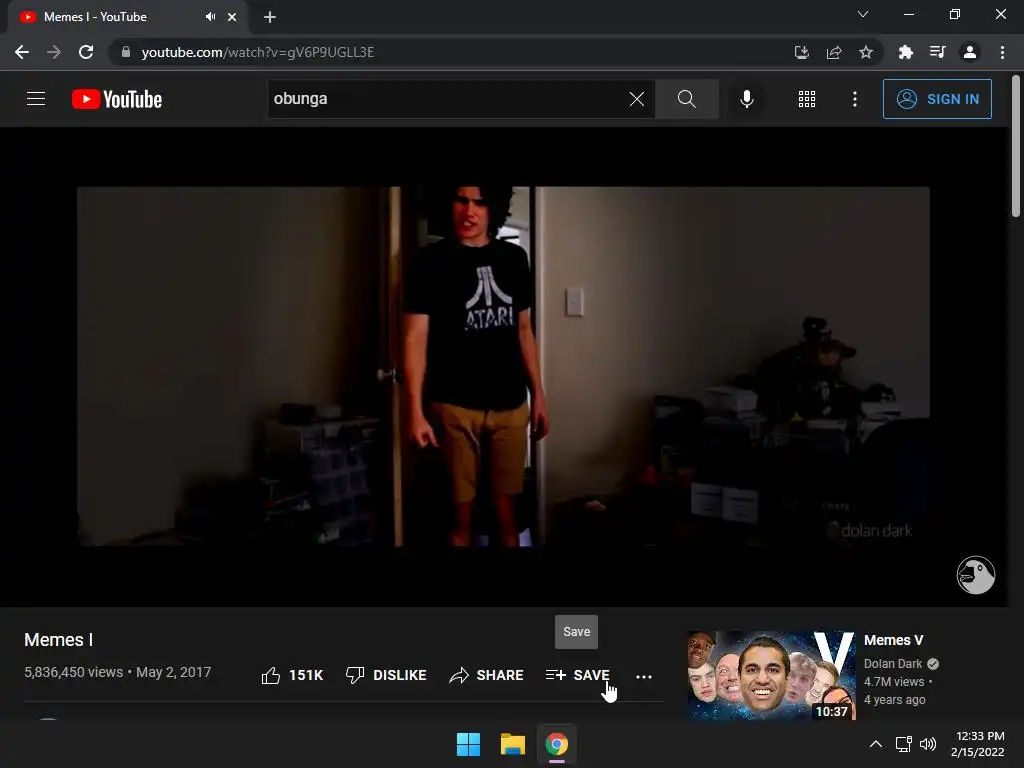This screenshot has width=1024, height=768.
Task: Open the Memes V thumbnail
Action: 771,675
